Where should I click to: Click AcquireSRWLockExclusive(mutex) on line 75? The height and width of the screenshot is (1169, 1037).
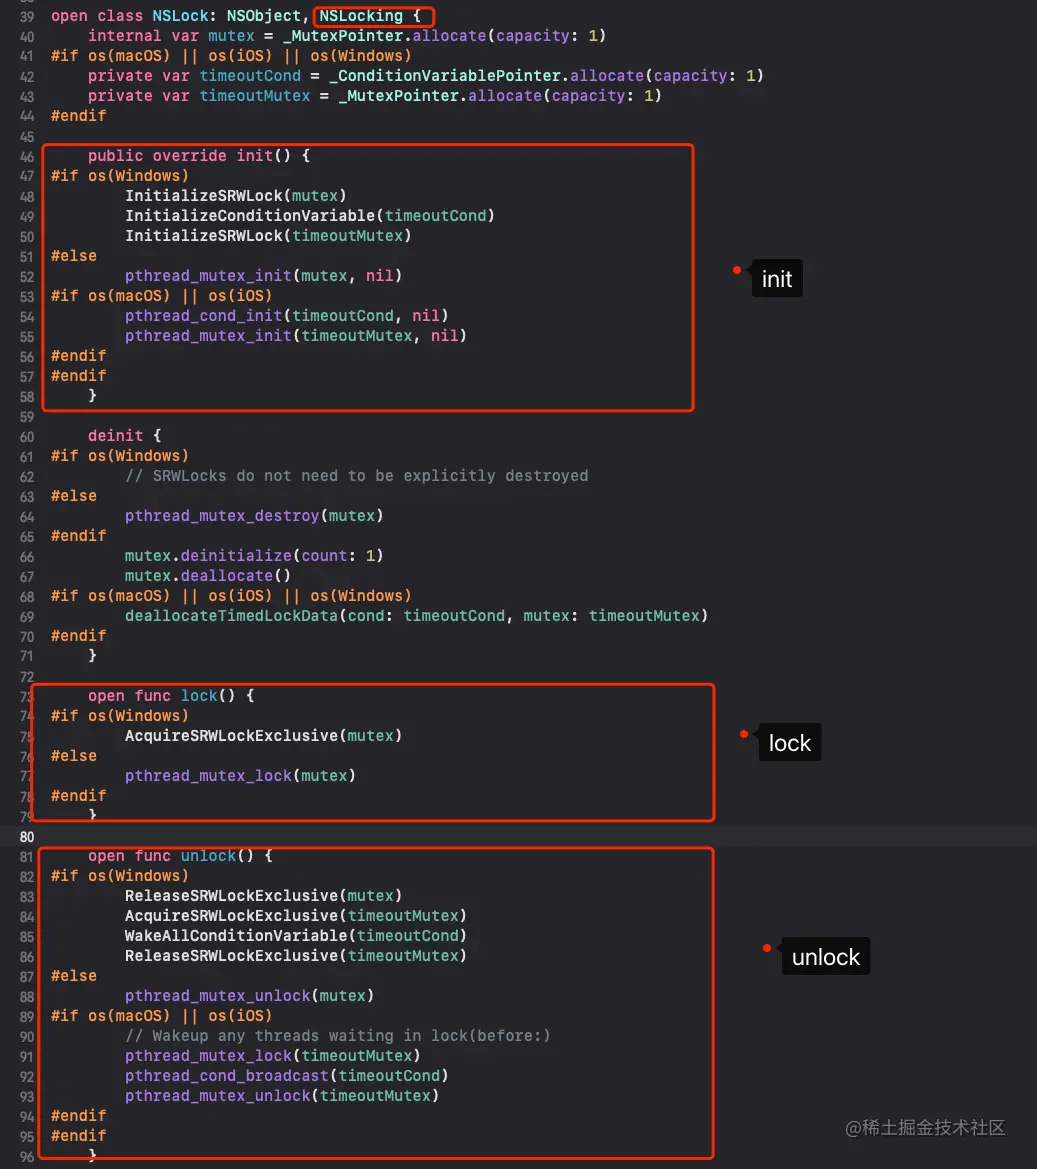click(x=263, y=736)
